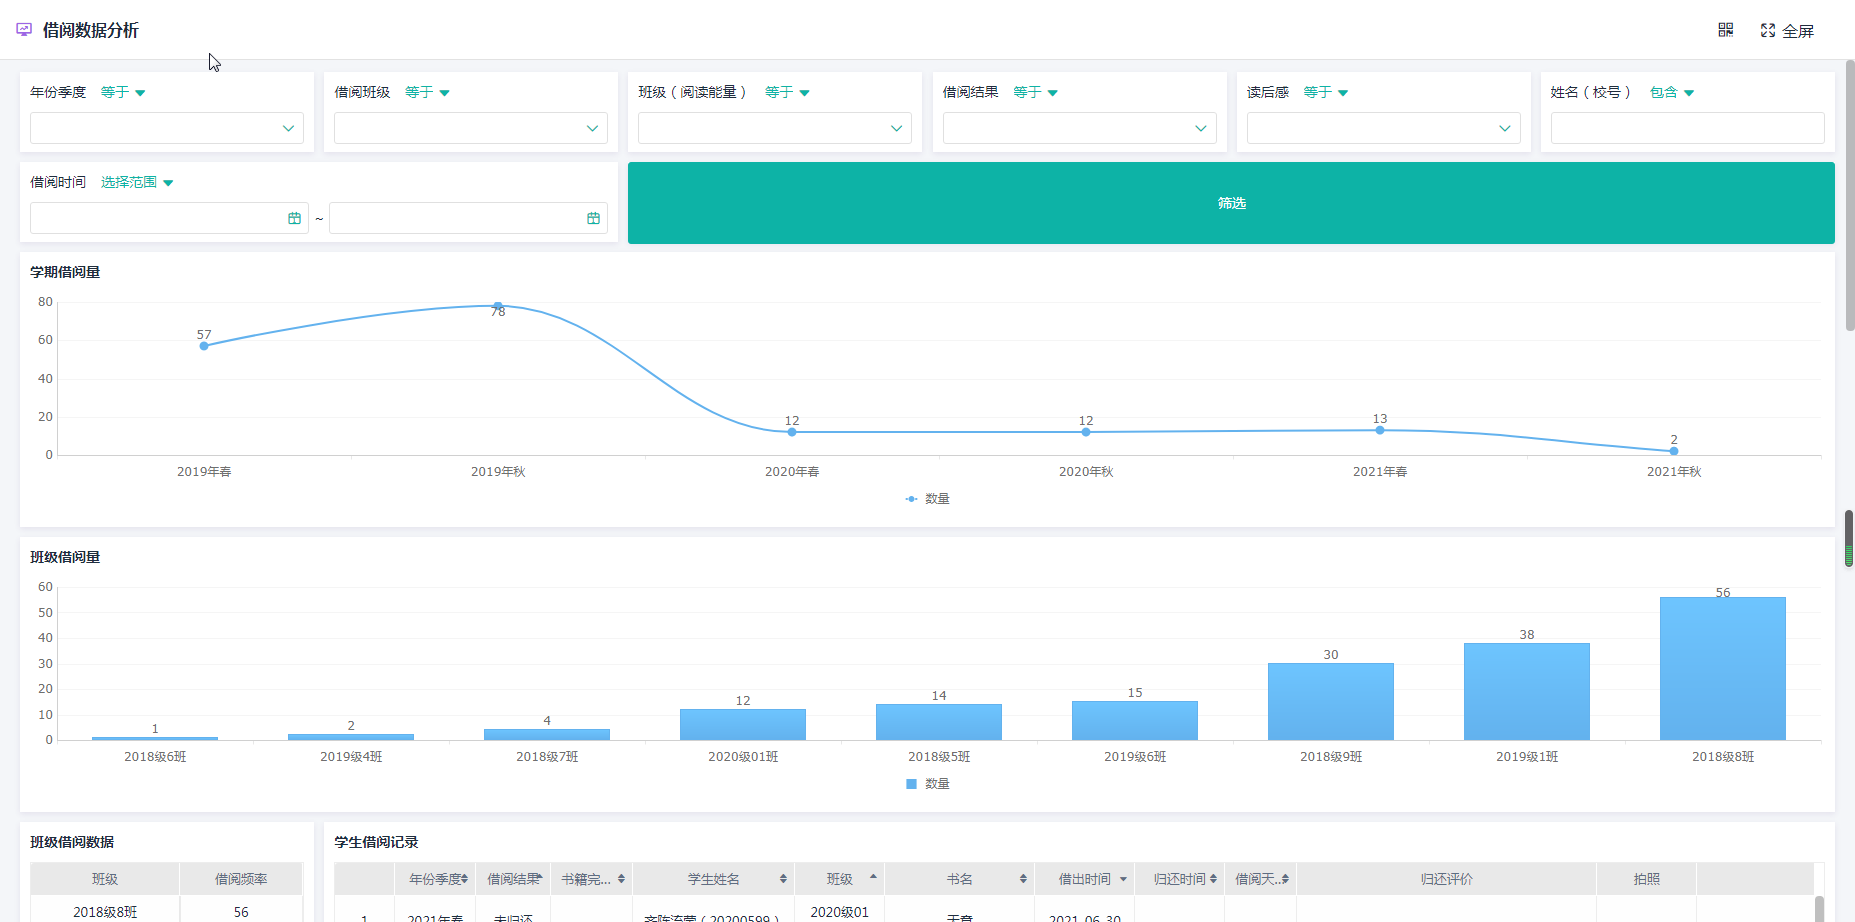Open the 读后感 operator 等于 dropdown
Screen dimensions: 1855x922
point(1326,92)
